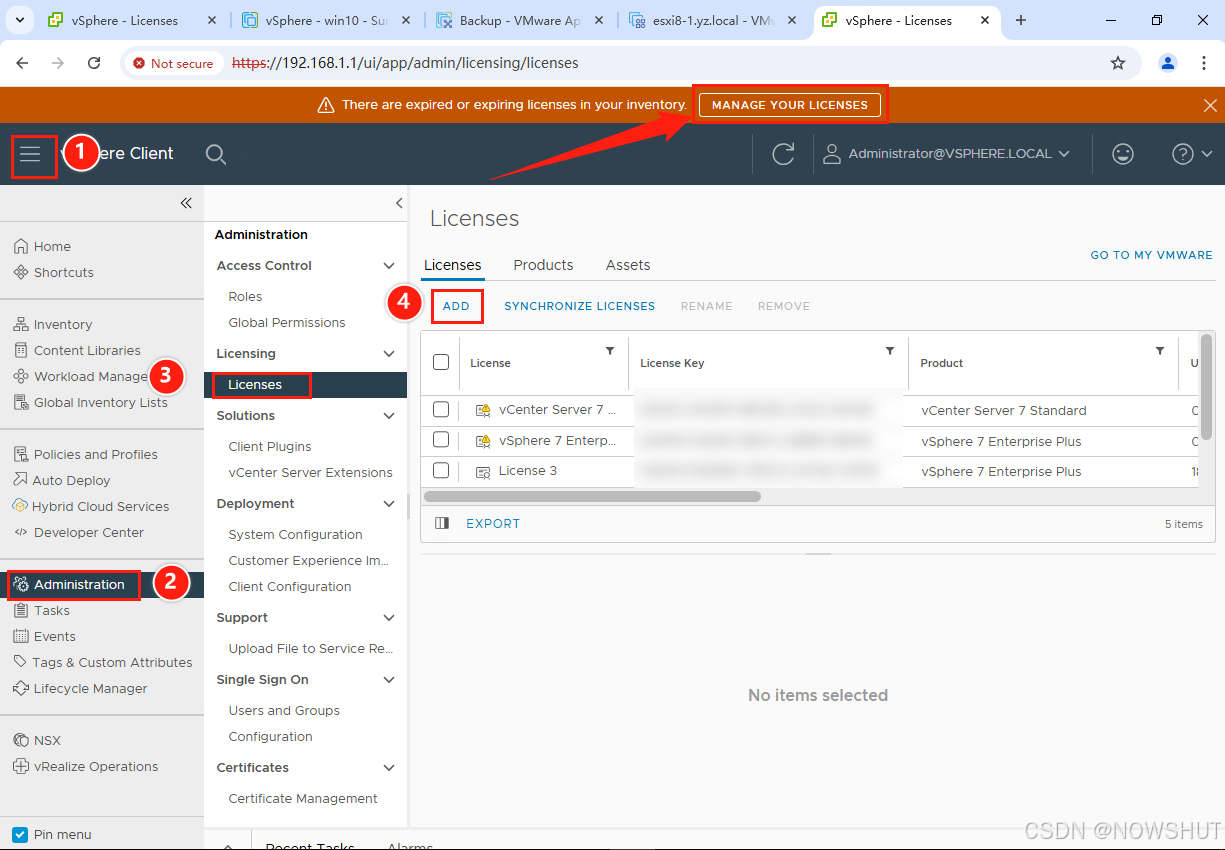Click the search magnifier icon
The height and width of the screenshot is (850, 1225).
(216, 154)
